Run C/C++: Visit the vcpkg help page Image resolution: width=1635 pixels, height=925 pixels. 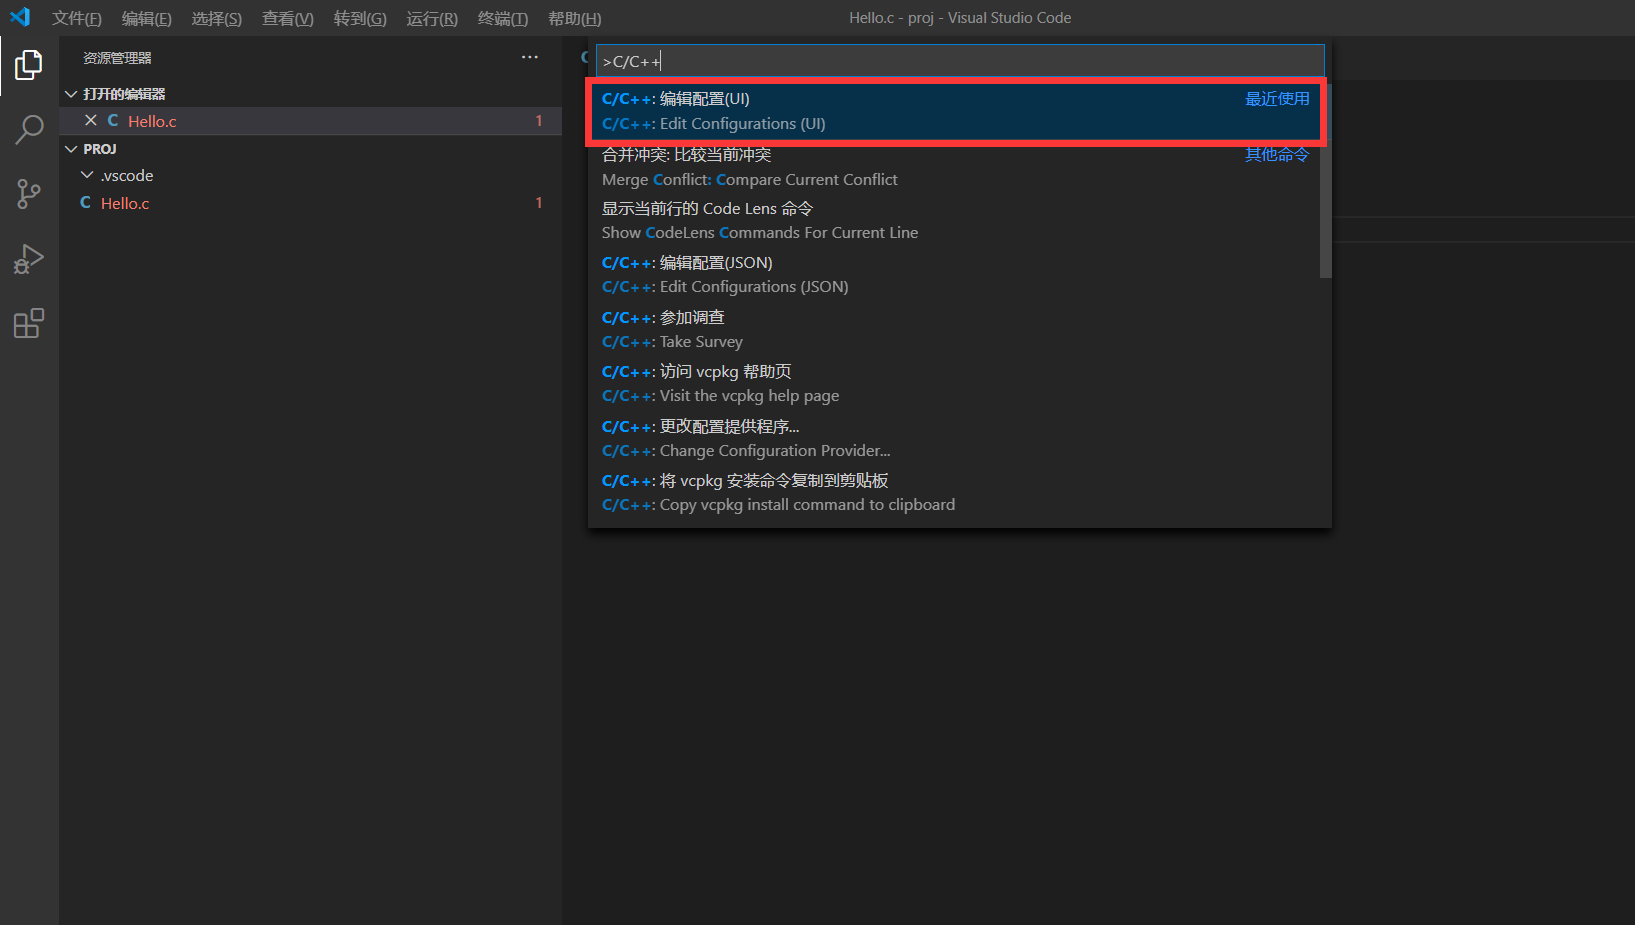pyautogui.click(x=954, y=384)
